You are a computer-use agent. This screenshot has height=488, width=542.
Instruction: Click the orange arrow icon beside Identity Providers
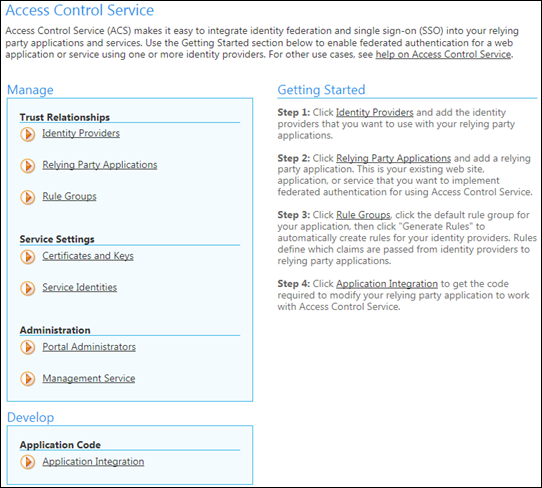coord(28,134)
